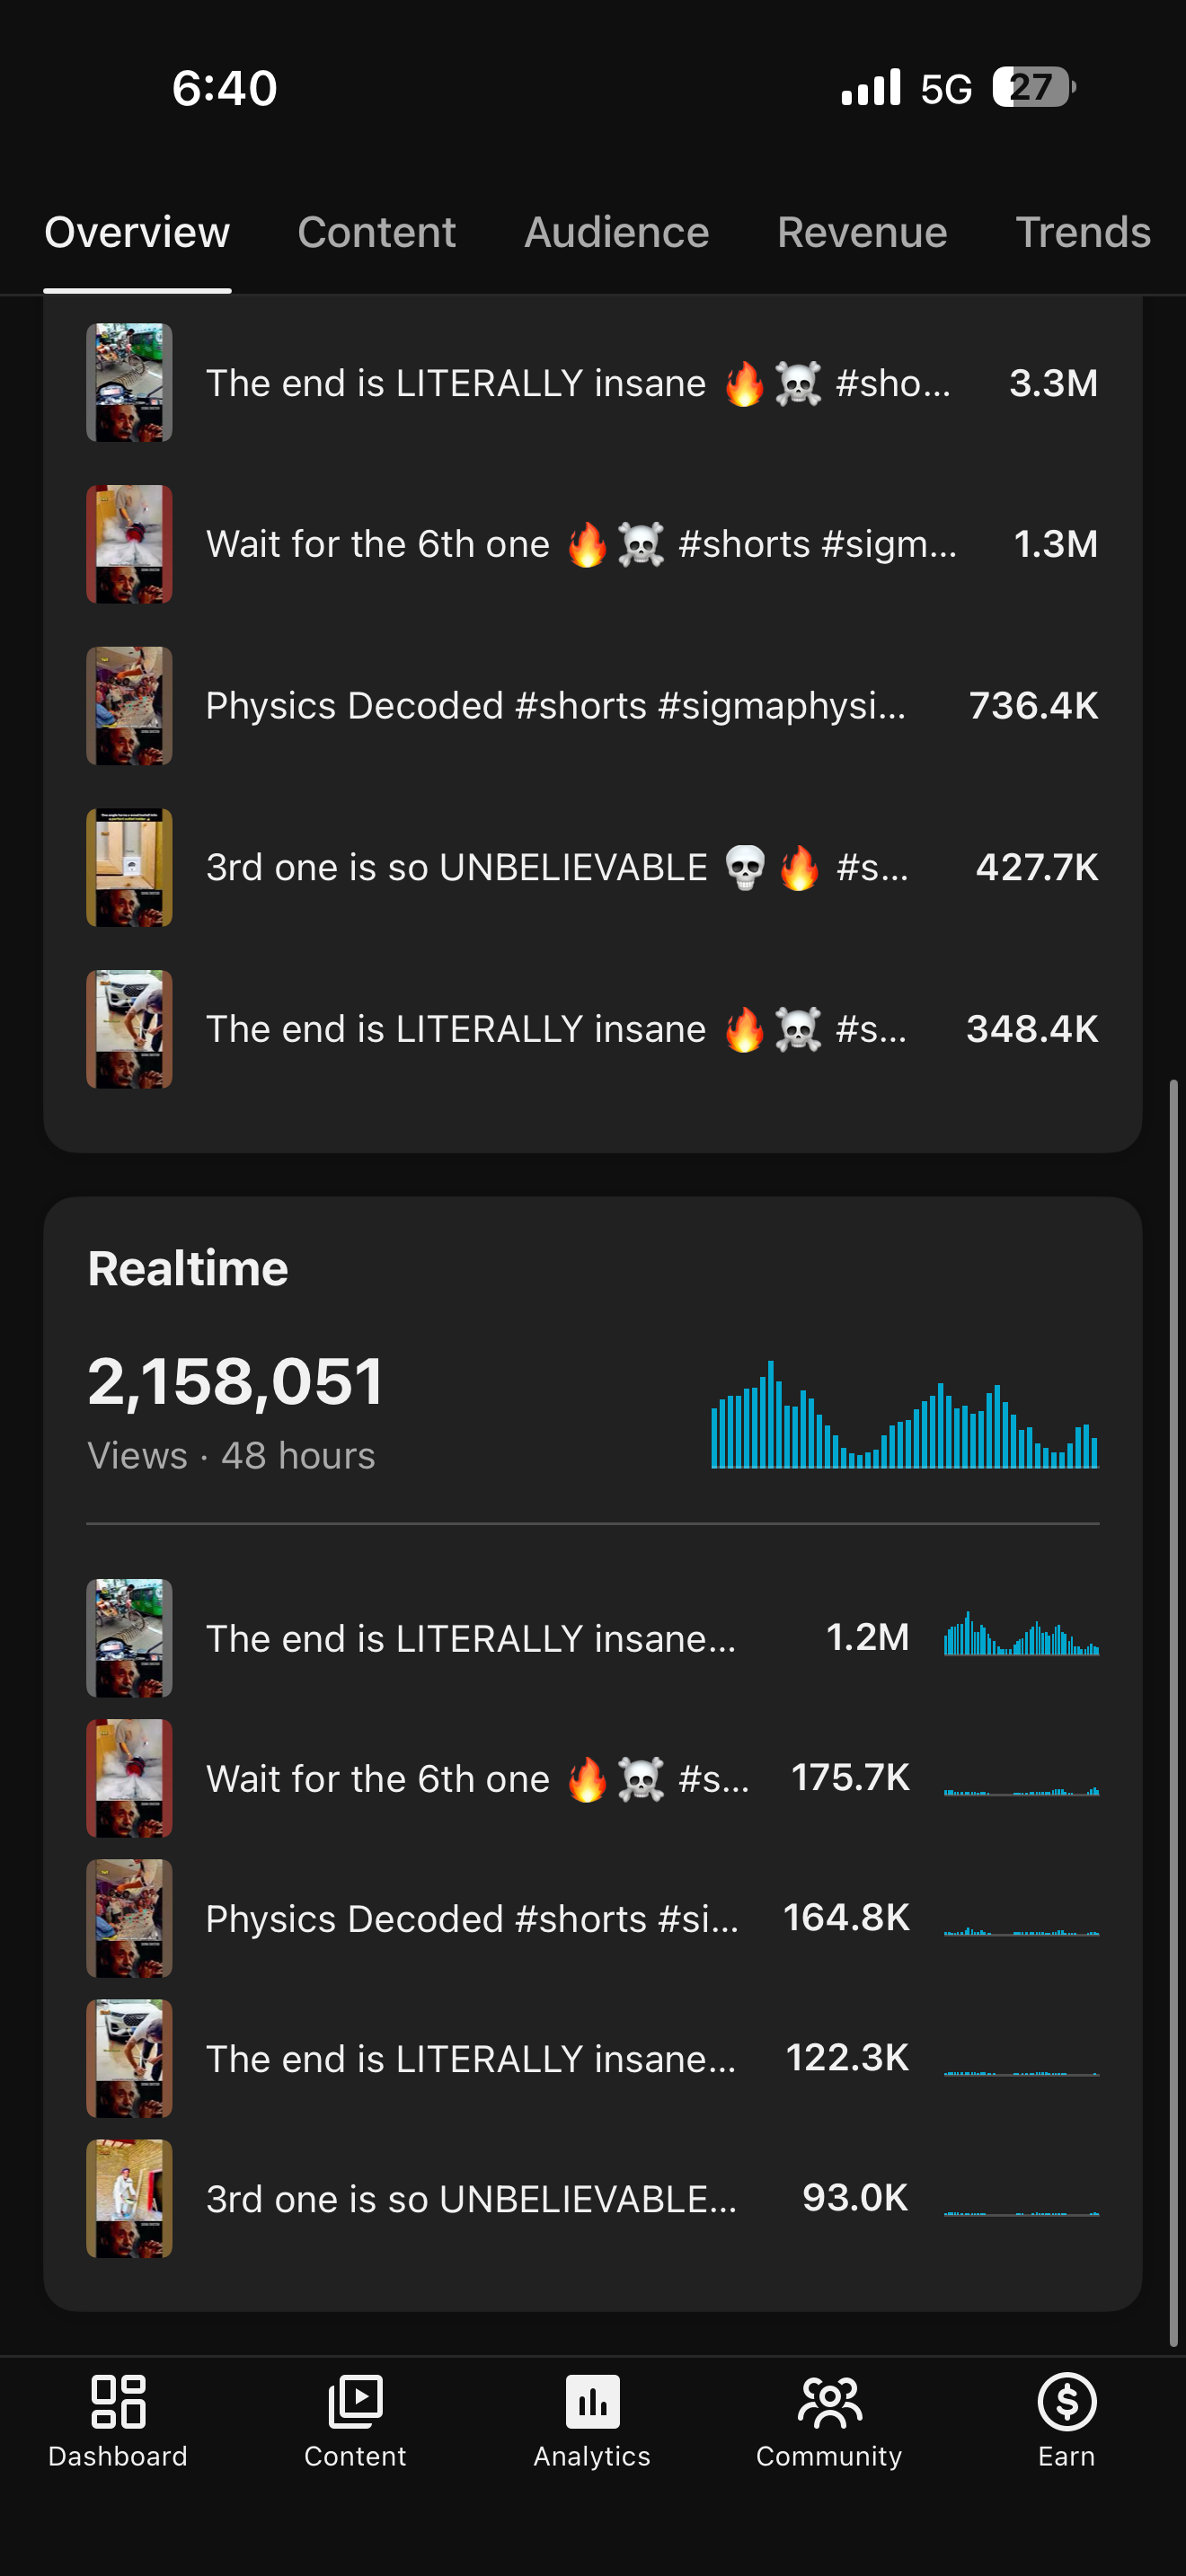Switch to the Audience tab
Image resolution: width=1186 pixels, height=2576 pixels.
click(x=617, y=232)
